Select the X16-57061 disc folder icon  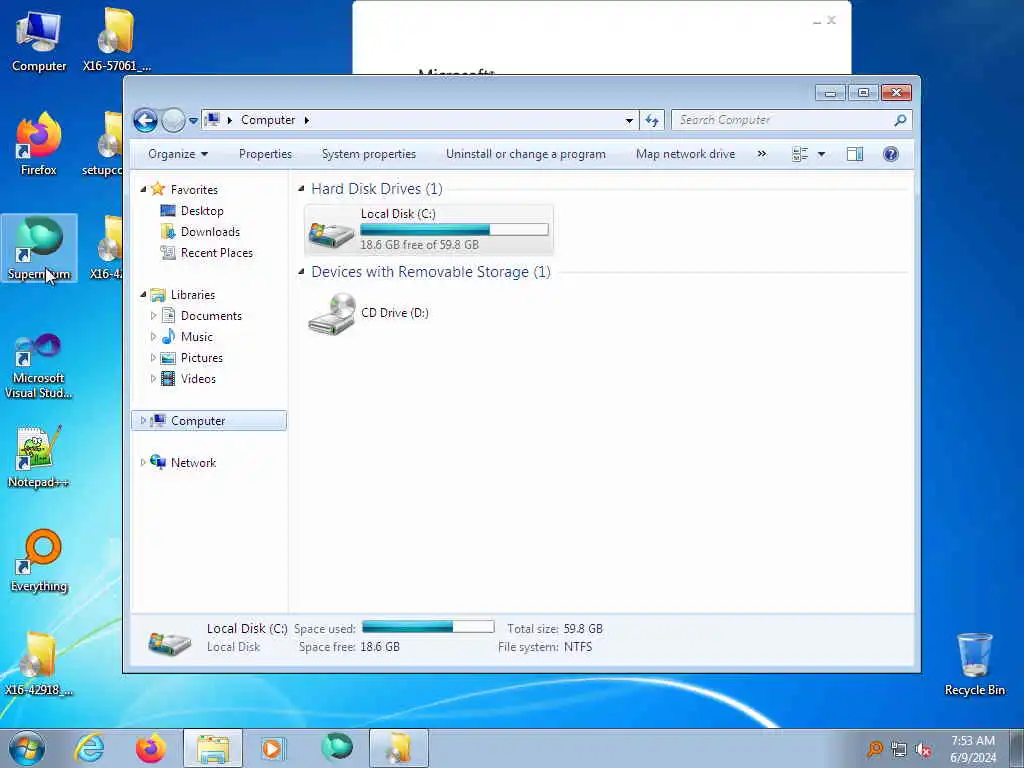(116, 40)
